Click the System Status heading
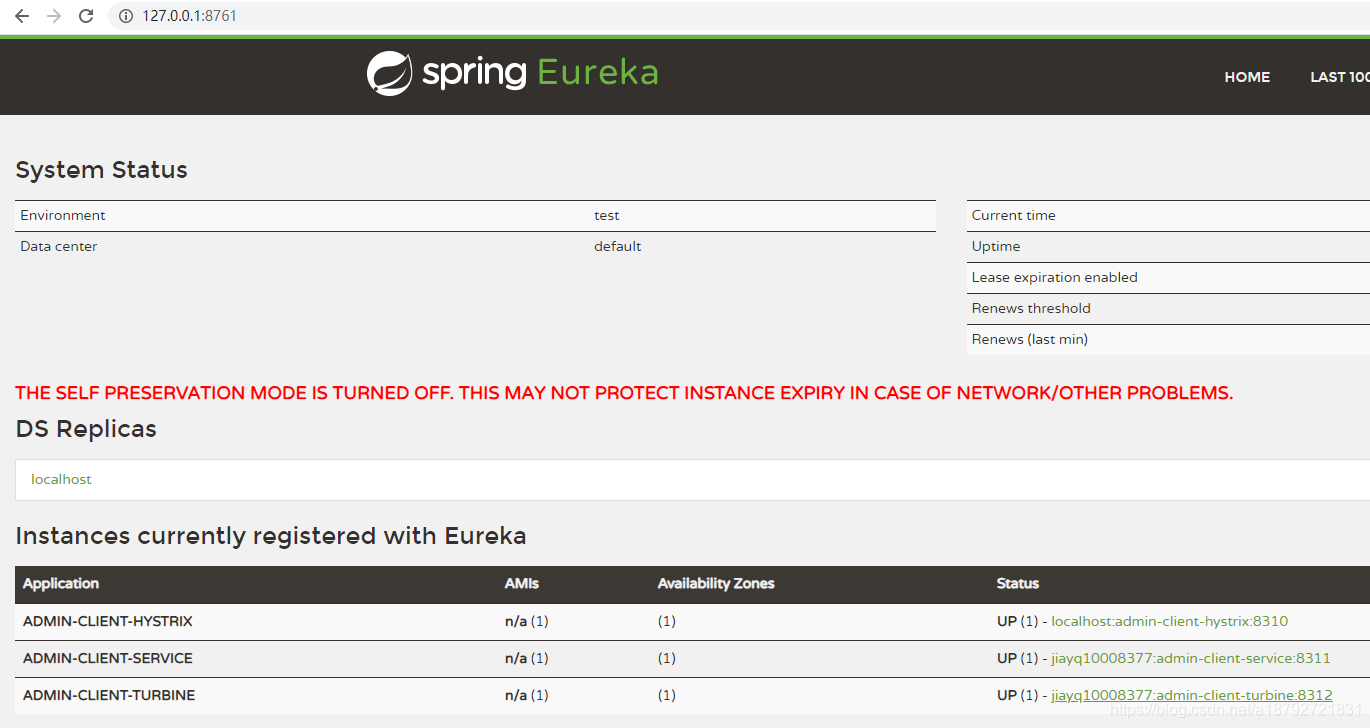This screenshot has height=728, width=1370. pyautogui.click(x=102, y=170)
